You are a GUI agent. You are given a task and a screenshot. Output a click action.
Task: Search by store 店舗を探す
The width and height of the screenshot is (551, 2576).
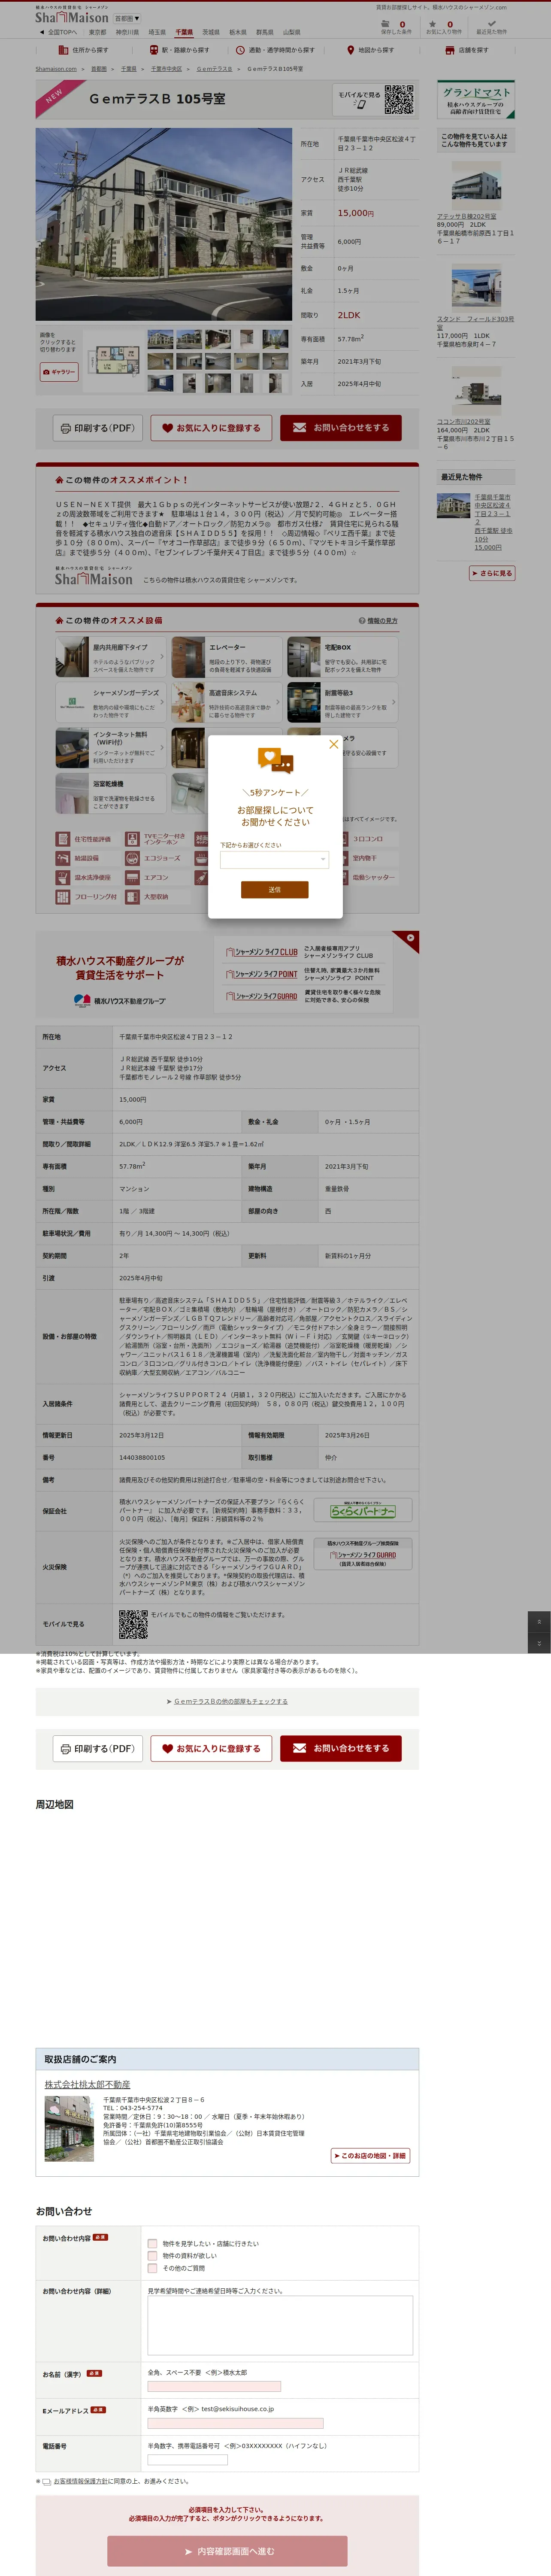pos(467,50)
